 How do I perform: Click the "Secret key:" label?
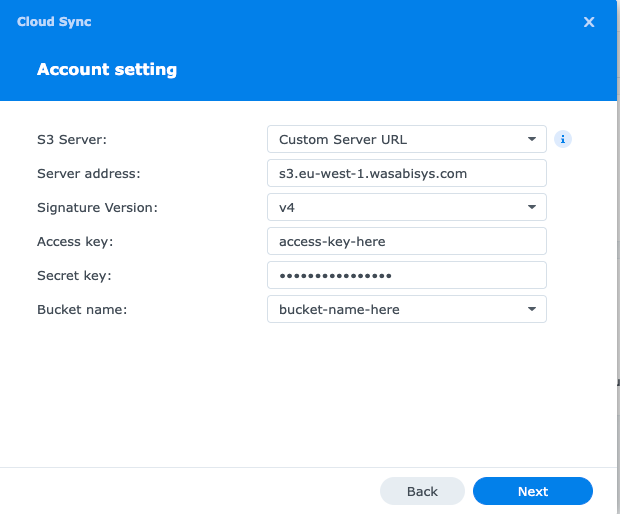coord(74,275)
